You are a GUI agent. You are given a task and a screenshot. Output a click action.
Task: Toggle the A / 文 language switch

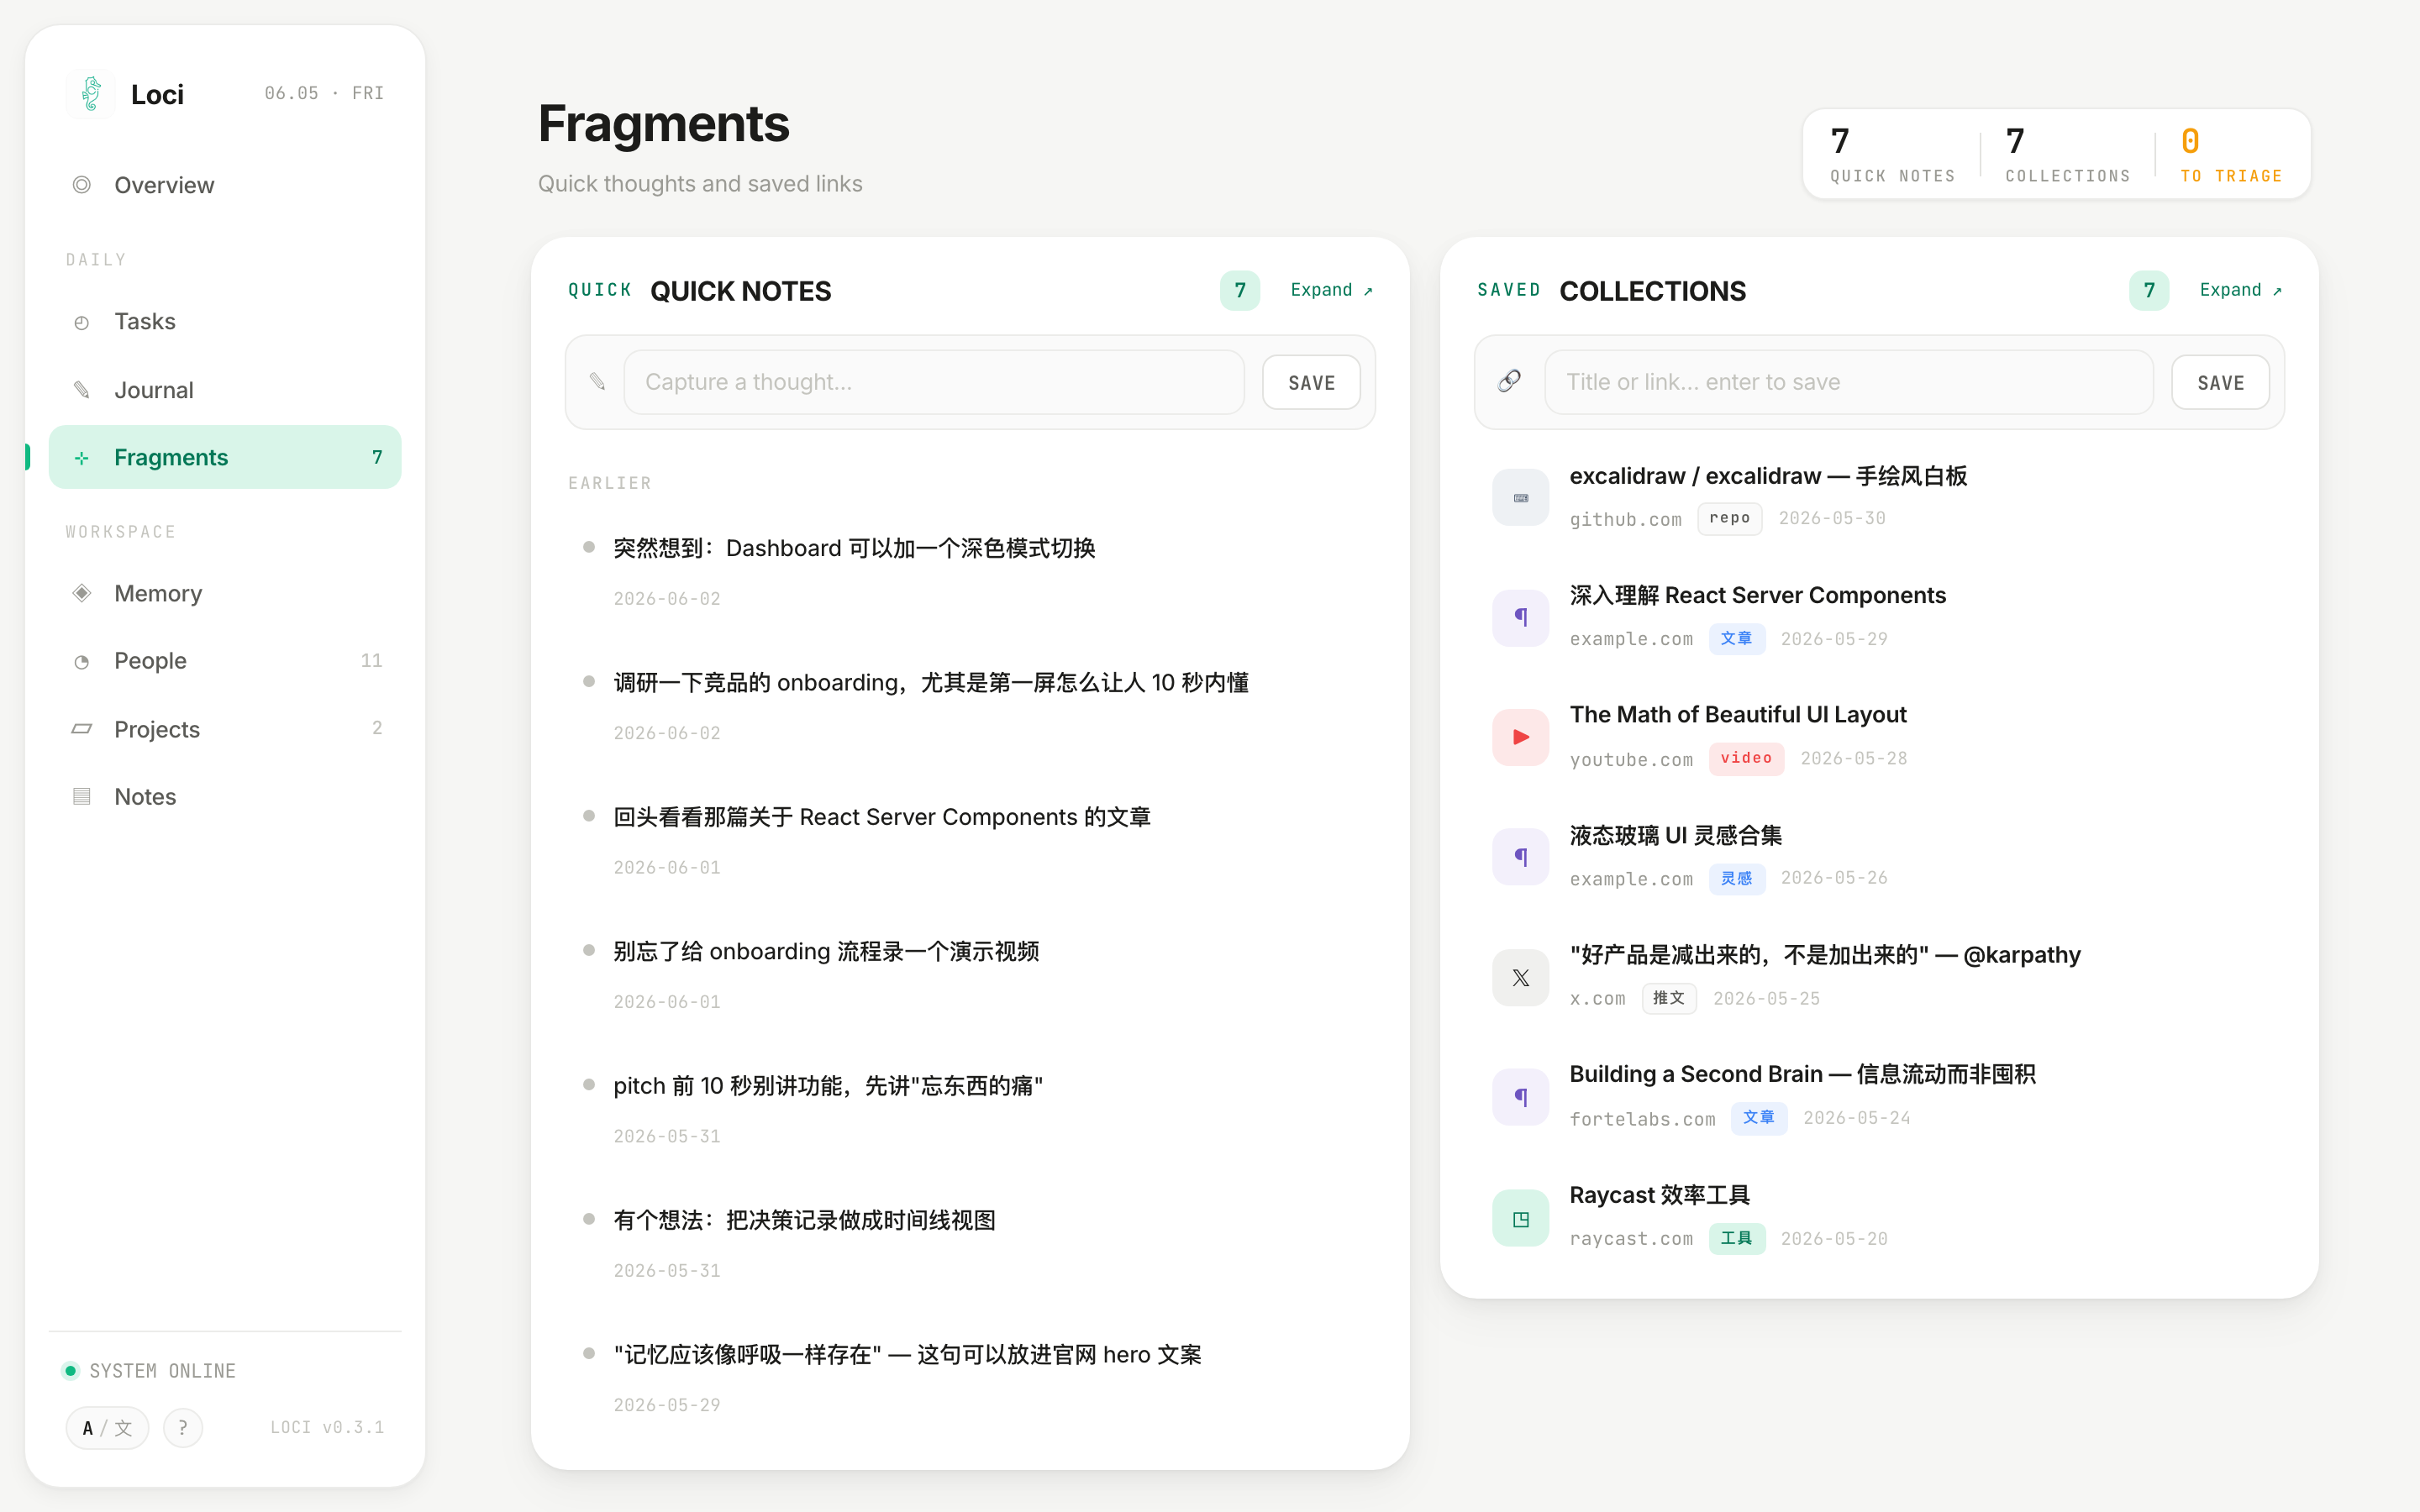107,1428
